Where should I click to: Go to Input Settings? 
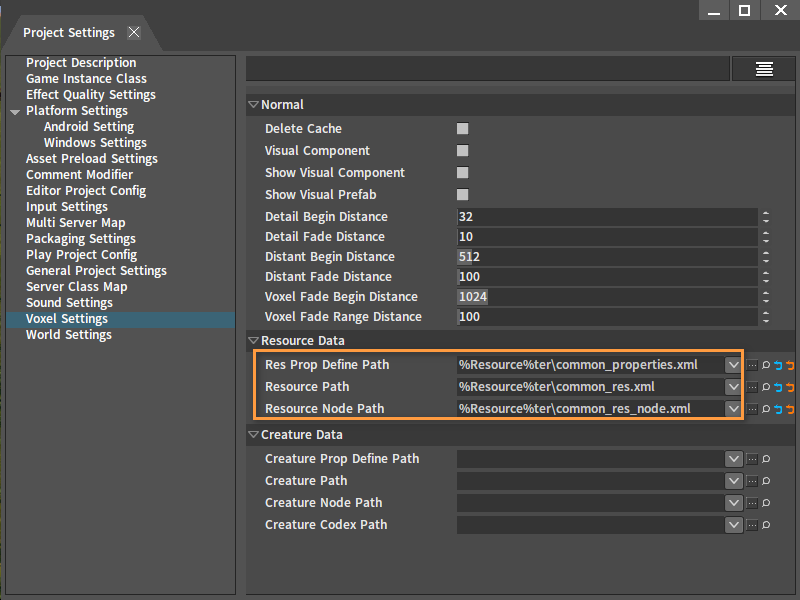(67, 207)
